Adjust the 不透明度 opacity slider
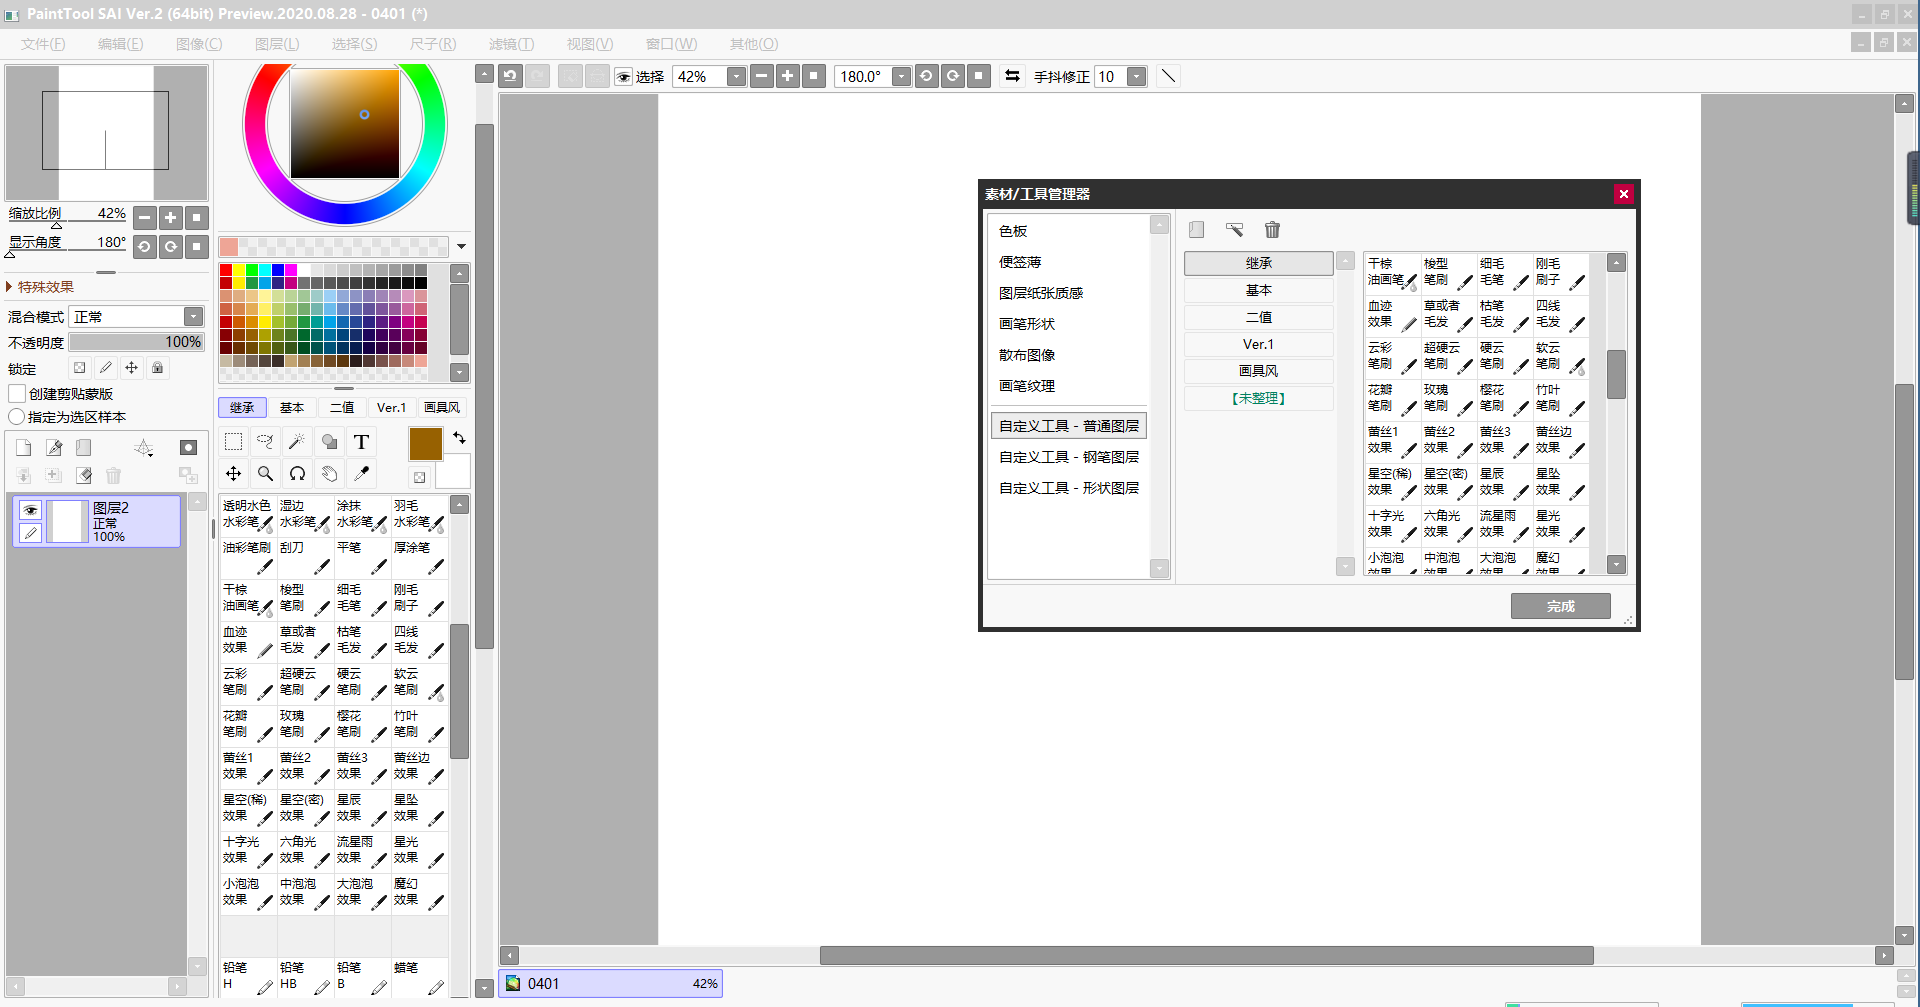1920x1007 pixels. pyautogui.click(x=137, y=342)
